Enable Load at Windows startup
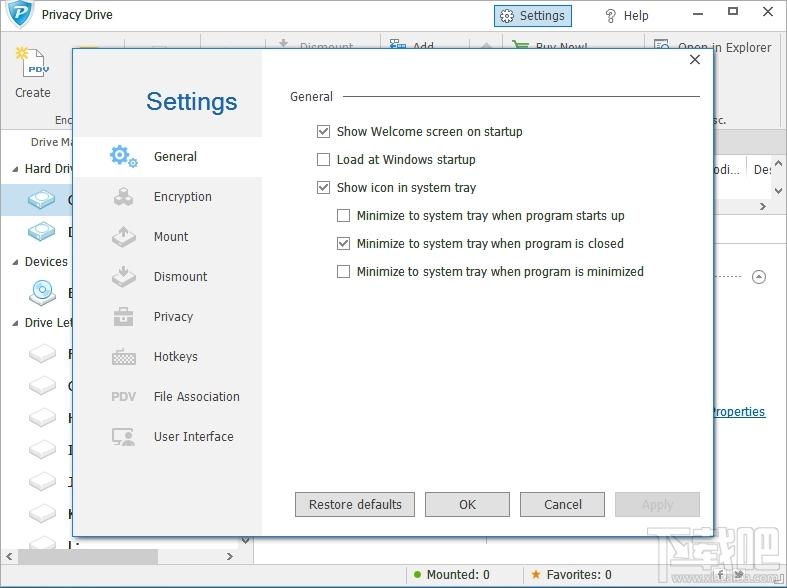Image resolution: width=787 pixels, height=588 pixels. point(324,160)
